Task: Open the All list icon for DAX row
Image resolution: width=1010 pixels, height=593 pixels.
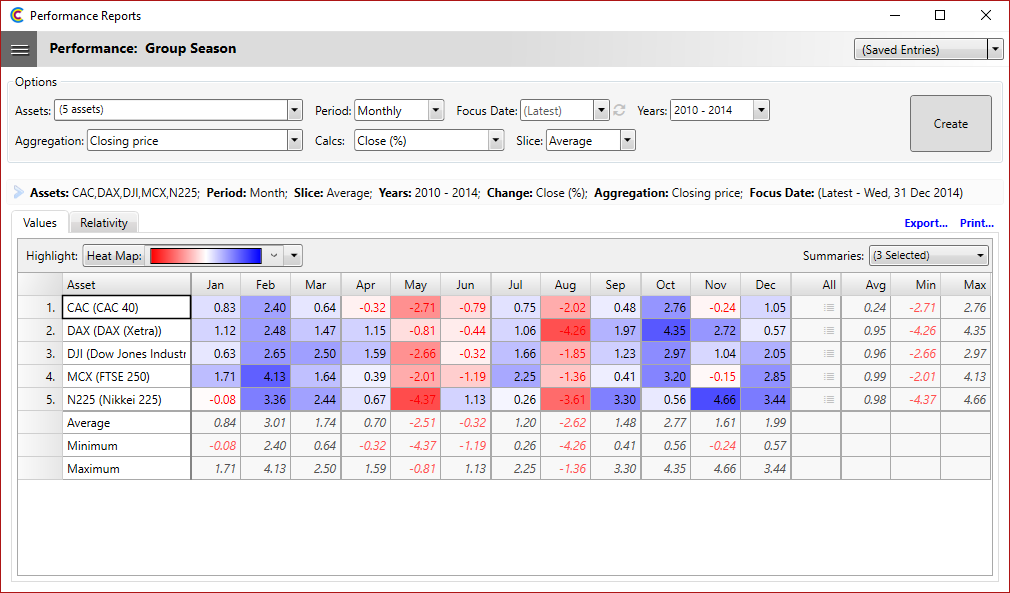Action: coord(828,331)
